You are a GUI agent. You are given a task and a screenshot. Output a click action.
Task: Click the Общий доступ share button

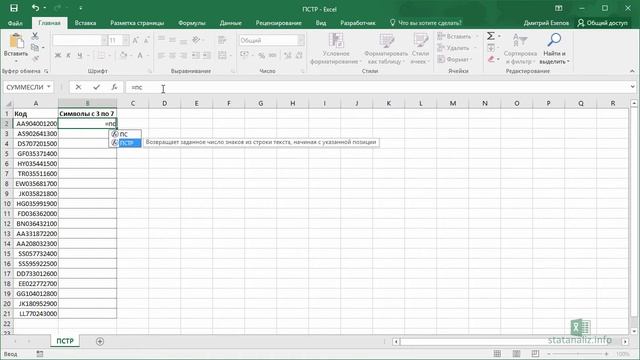point(602,23)
